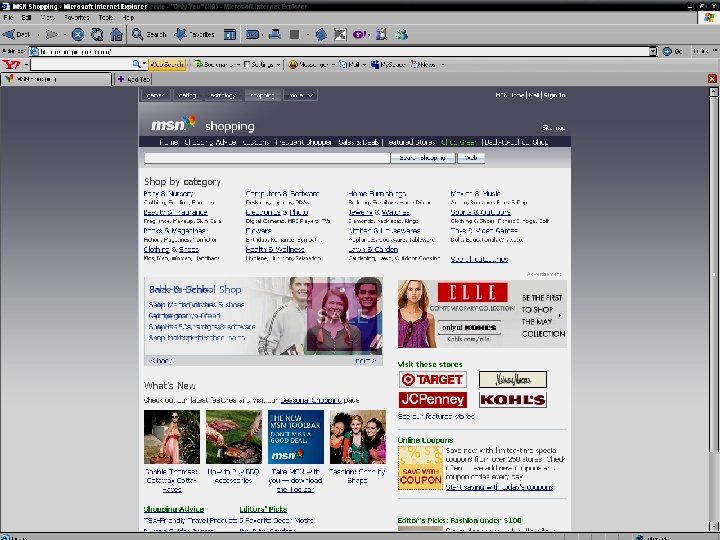Open the Frequent Shopper nav link
The width and height of the screenshot is (720, 540).
pyautogui.click(x=304, y=142)
